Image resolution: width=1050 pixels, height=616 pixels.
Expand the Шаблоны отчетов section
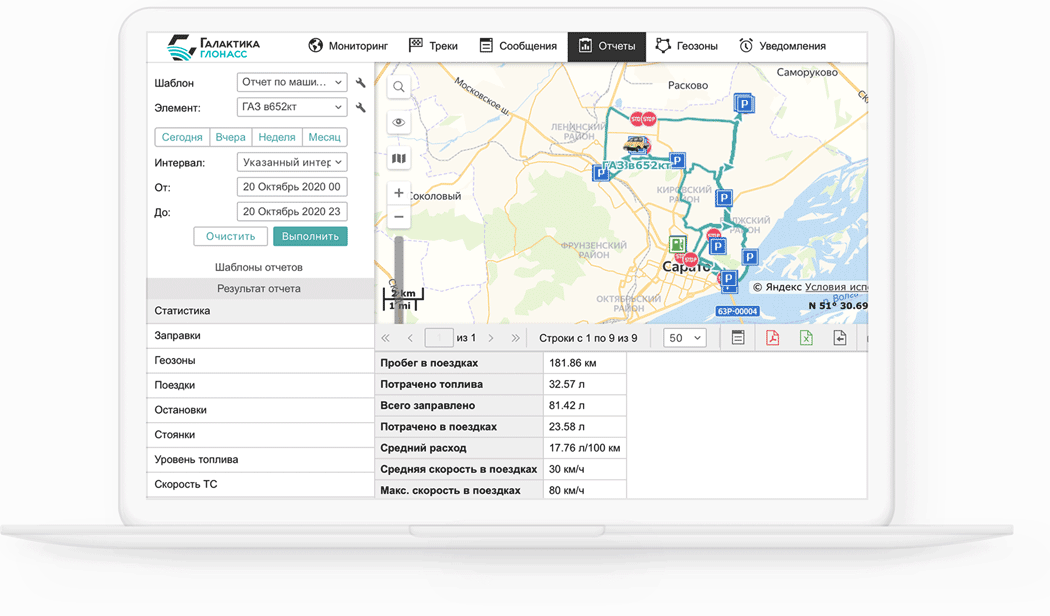(x=260, y=267)
